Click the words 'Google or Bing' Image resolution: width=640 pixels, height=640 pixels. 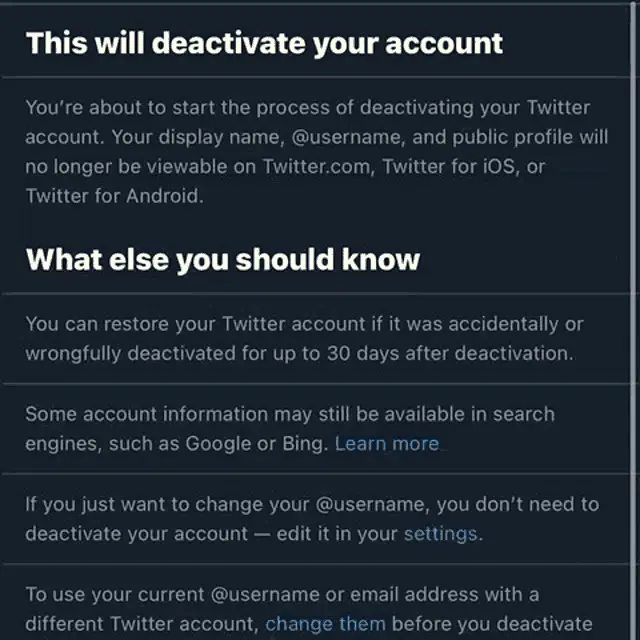[254, 444]
